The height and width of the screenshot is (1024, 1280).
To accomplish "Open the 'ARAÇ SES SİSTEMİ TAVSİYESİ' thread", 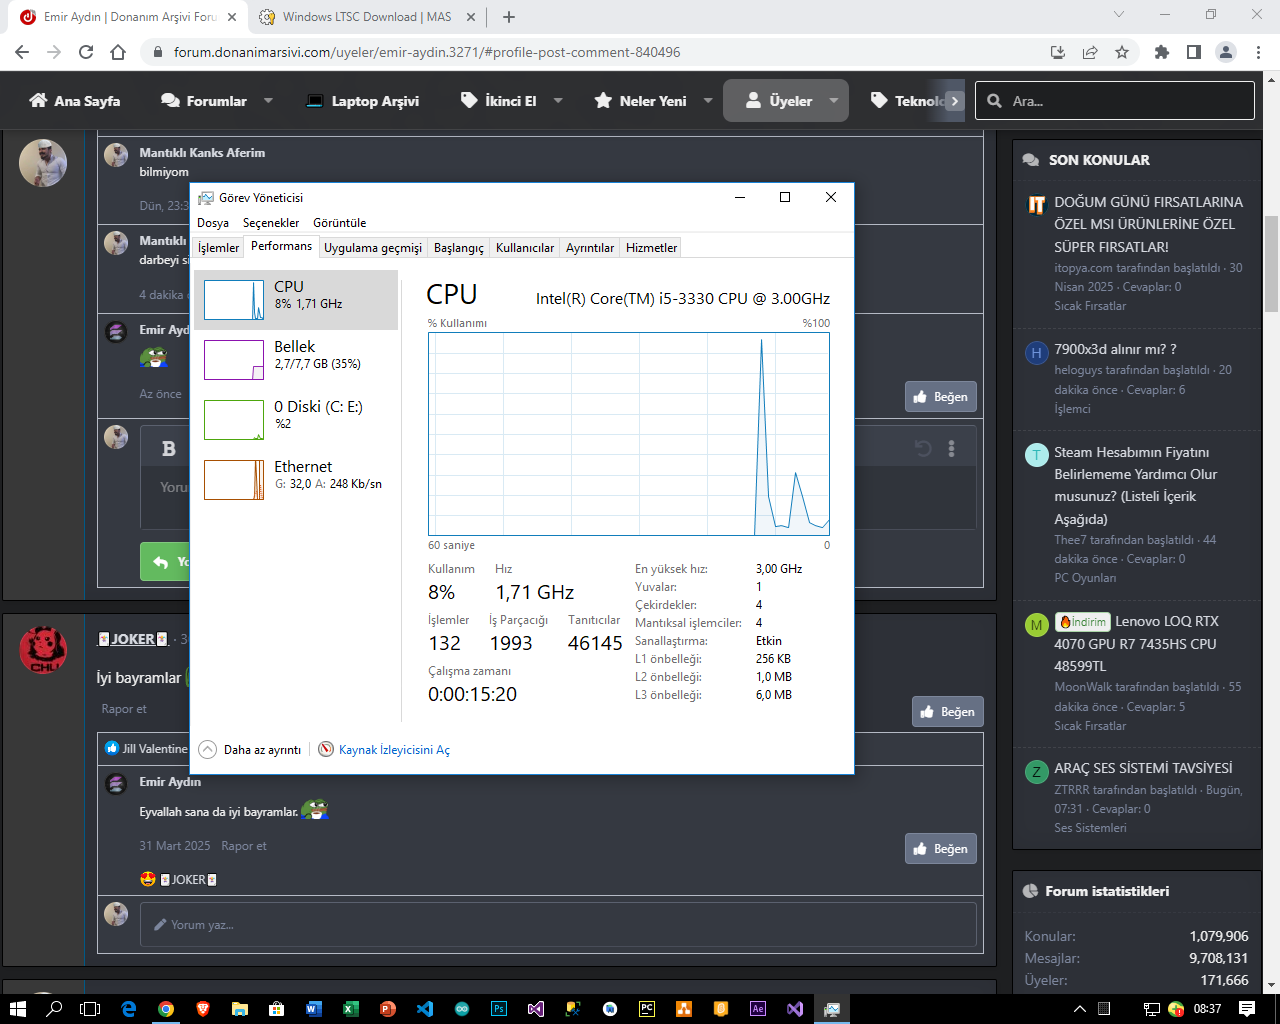I will [1143, 768].
